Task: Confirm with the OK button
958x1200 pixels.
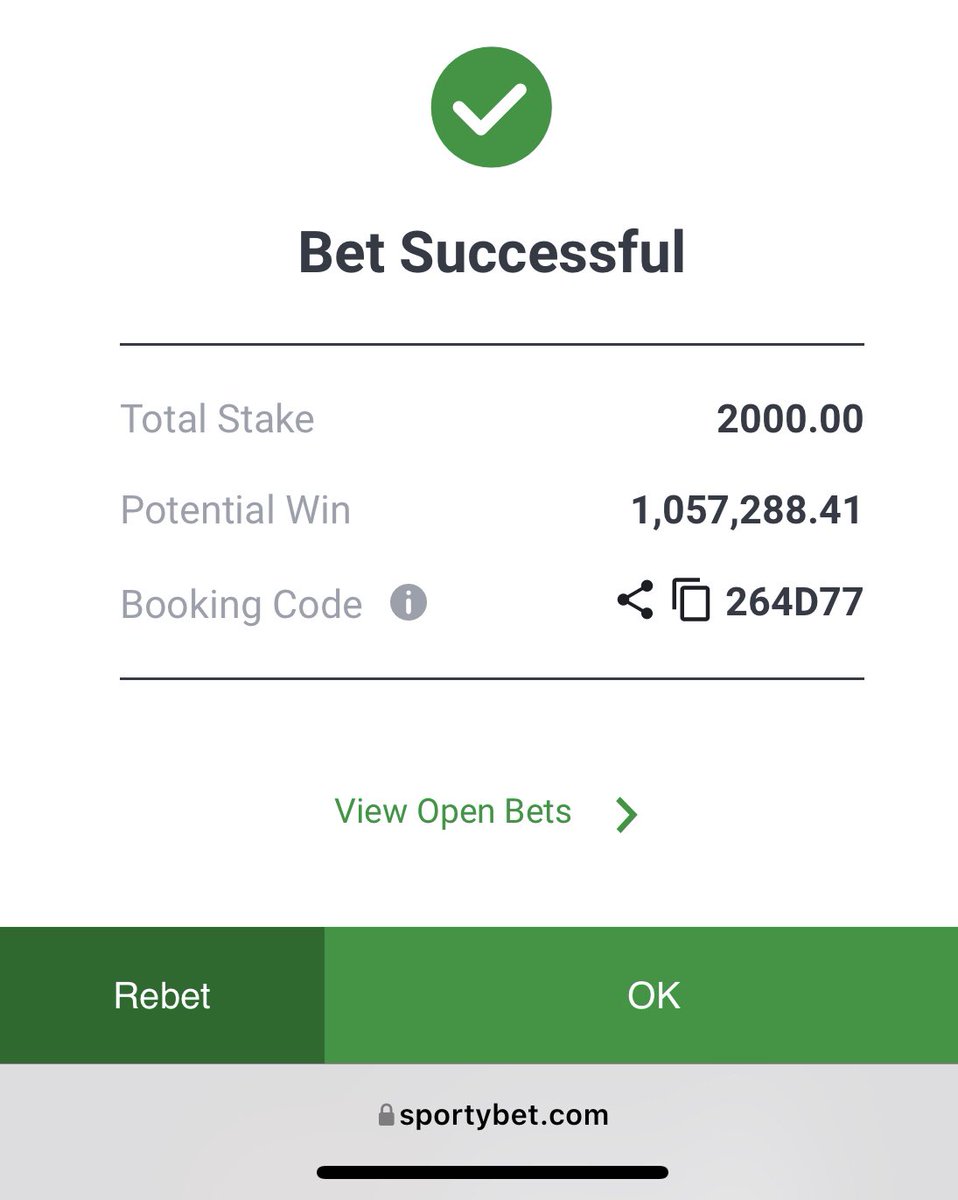Action: pyautogui.click(x=641, y=995)
